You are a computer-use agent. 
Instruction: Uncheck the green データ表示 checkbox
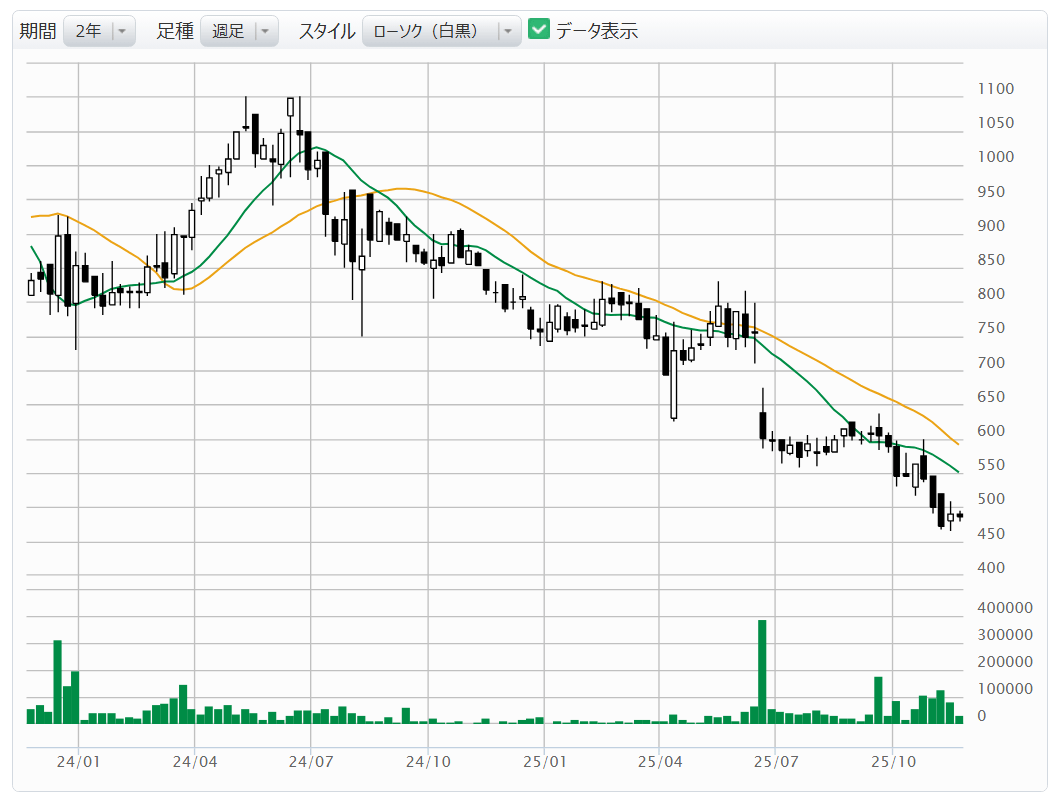tap(539, 30)
